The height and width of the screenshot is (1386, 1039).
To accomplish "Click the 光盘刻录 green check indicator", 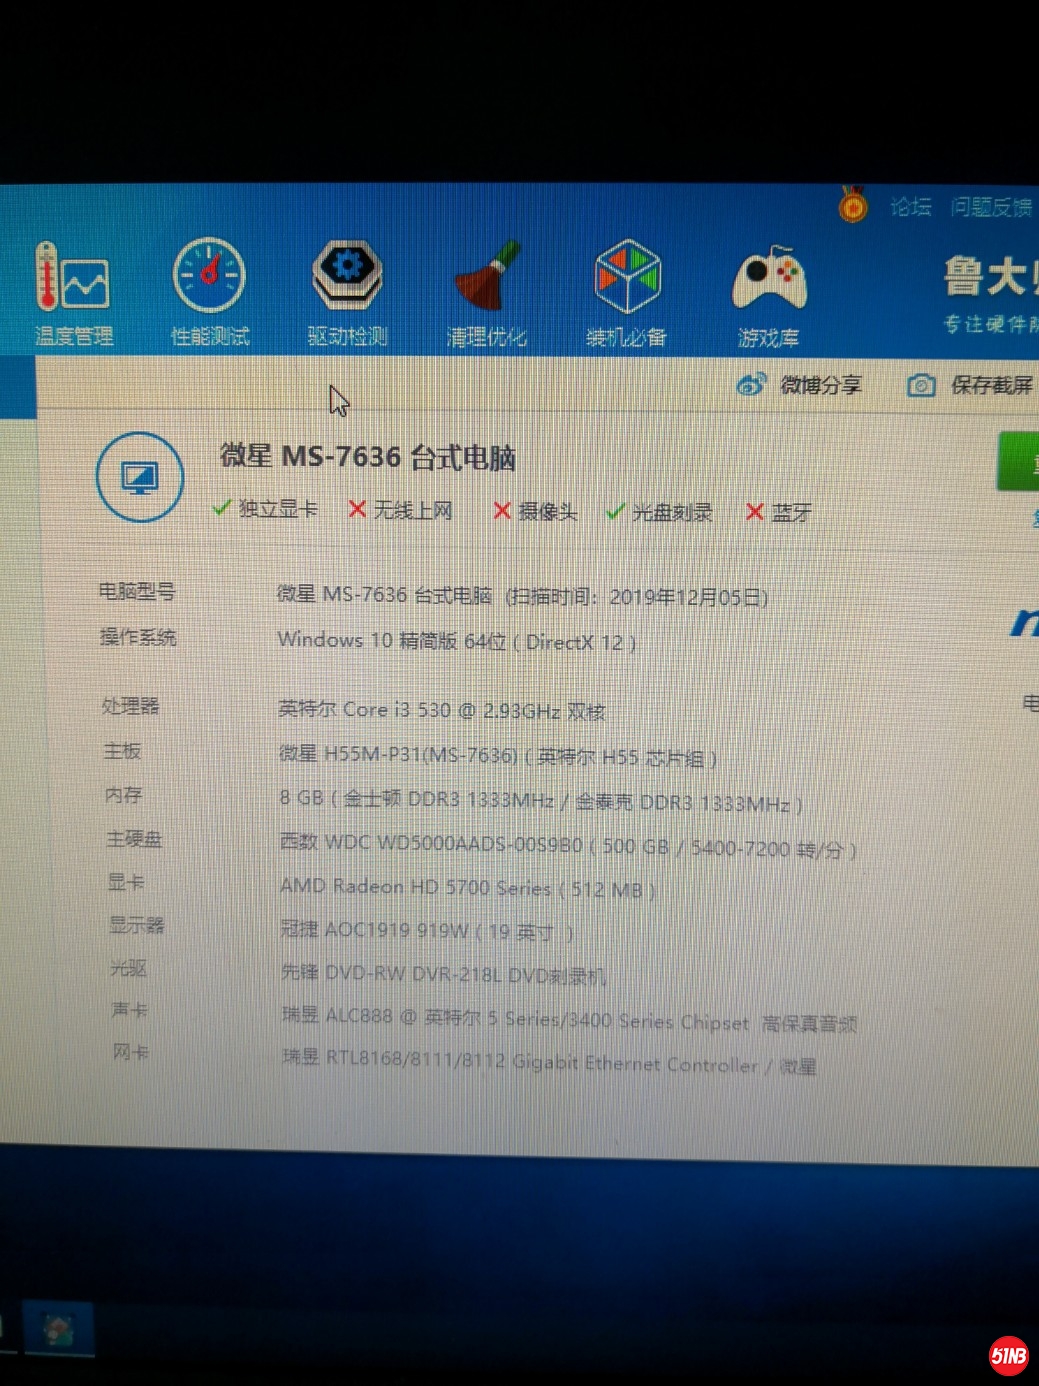I will (616, 512).
